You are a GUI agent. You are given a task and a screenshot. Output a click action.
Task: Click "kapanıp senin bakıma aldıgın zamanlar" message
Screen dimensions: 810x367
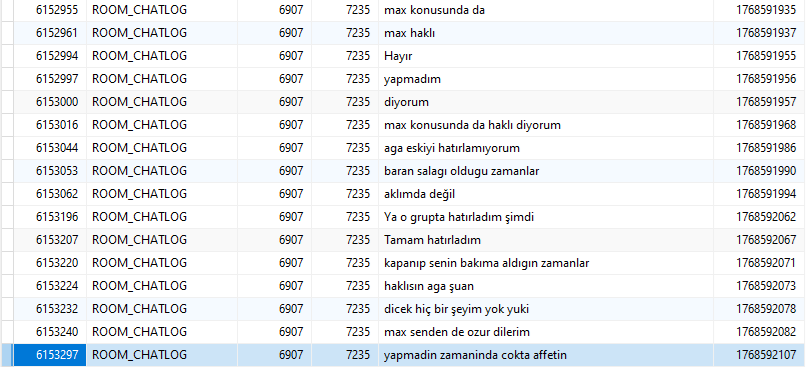(546, 263)
